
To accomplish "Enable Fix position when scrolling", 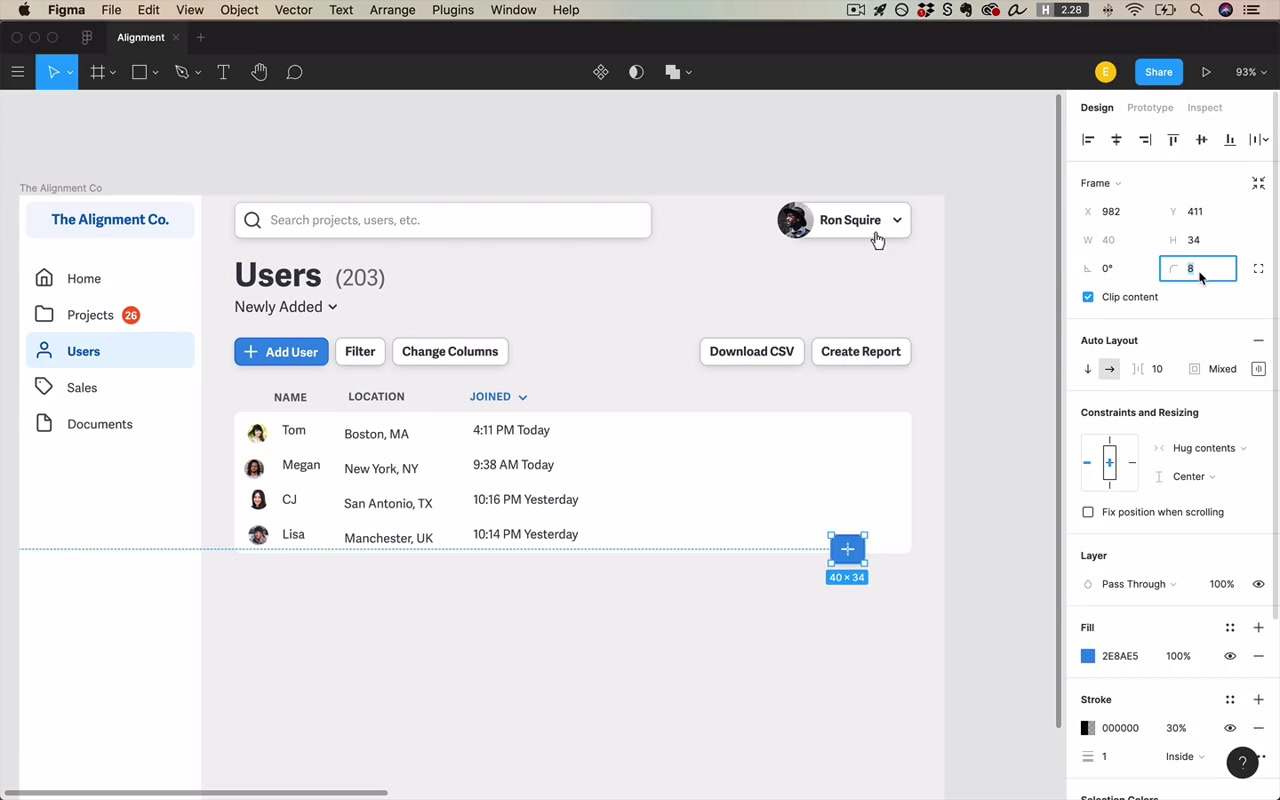I will (x=1088, y=512).
